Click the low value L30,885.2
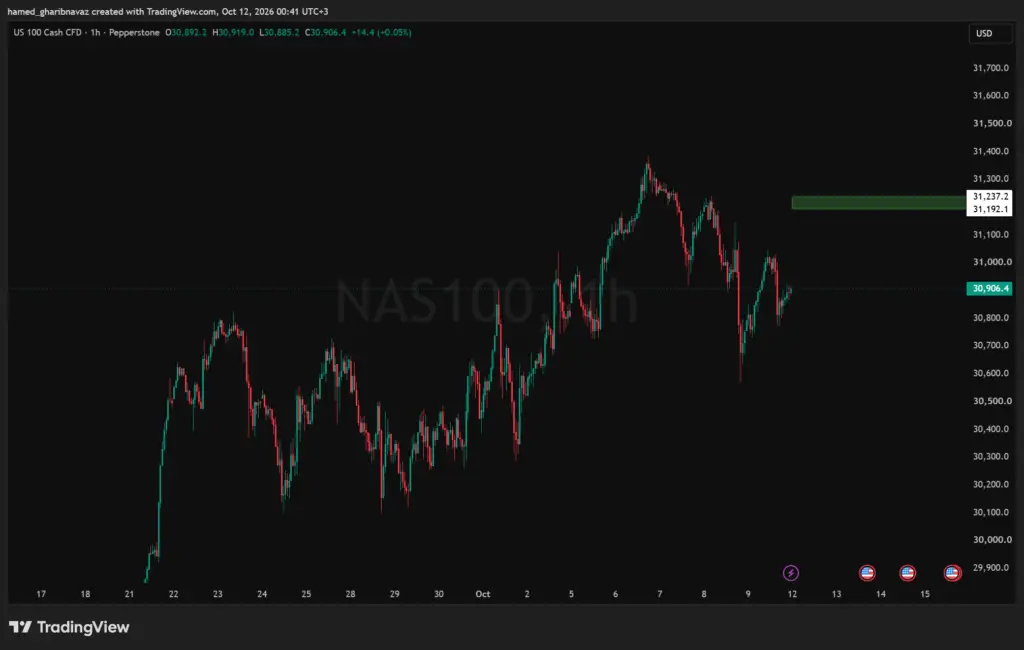Viewport: 1024px width, 650px height. click(x=280, y=32)
